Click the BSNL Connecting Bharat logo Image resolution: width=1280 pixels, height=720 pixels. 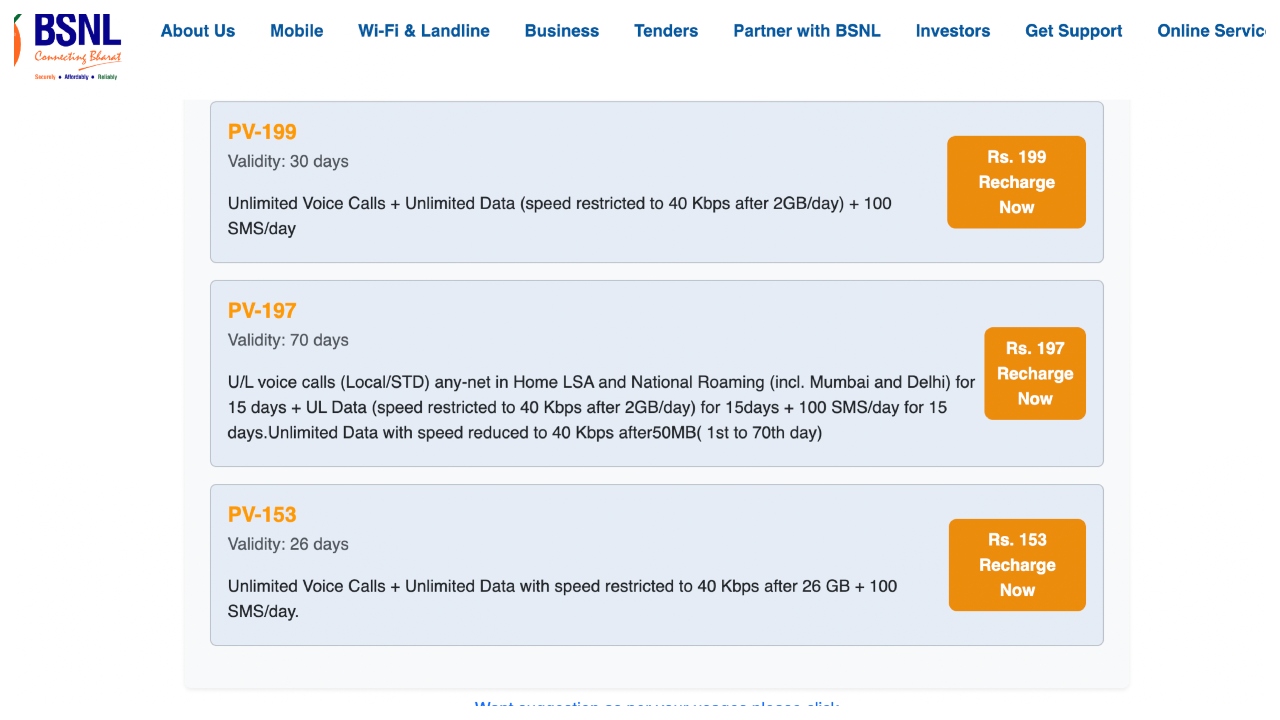pyautogui.click(x=68, y=46)
